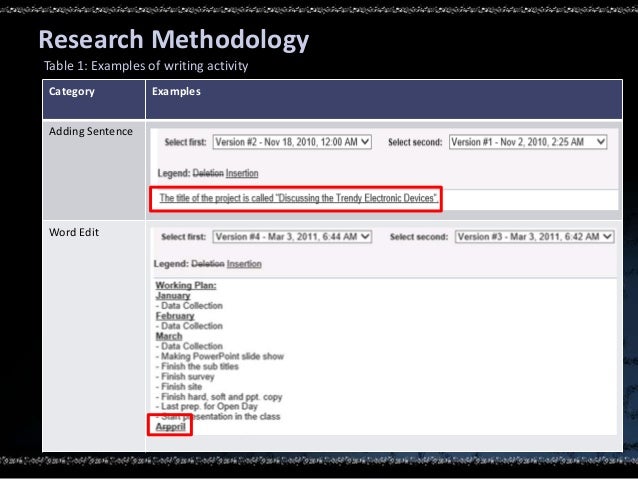638x479 pixels.
Task: Click the underlined March heading
Action: tap(169, 336)
